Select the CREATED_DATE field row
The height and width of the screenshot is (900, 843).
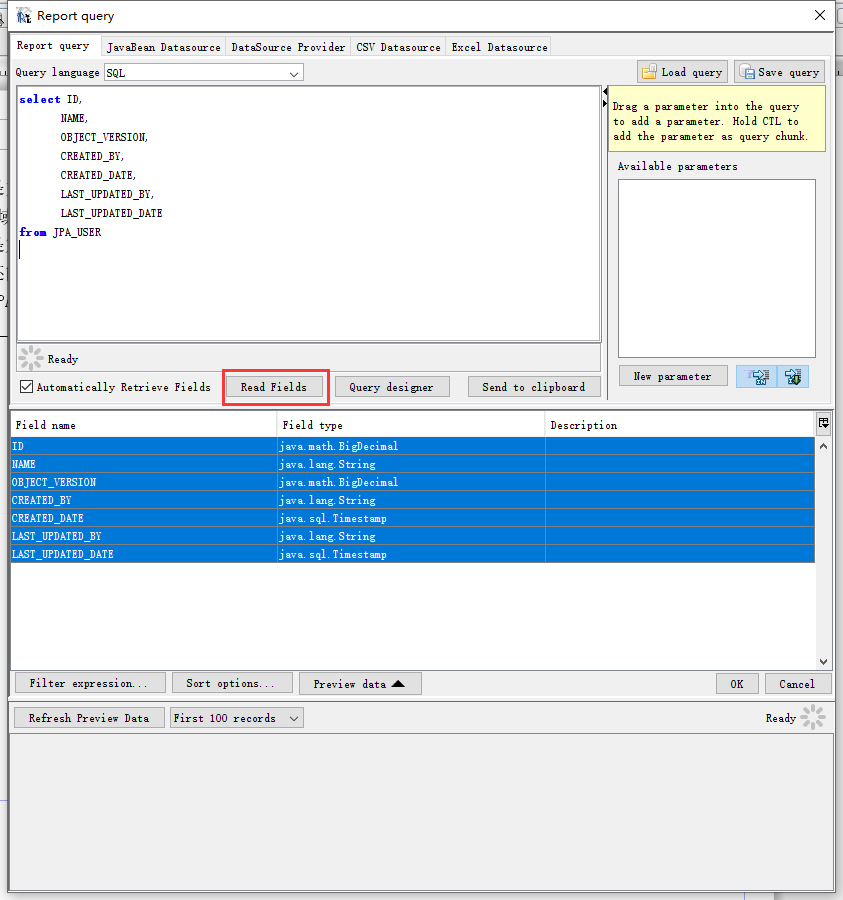pyautogui.click(x=413, y=518)
